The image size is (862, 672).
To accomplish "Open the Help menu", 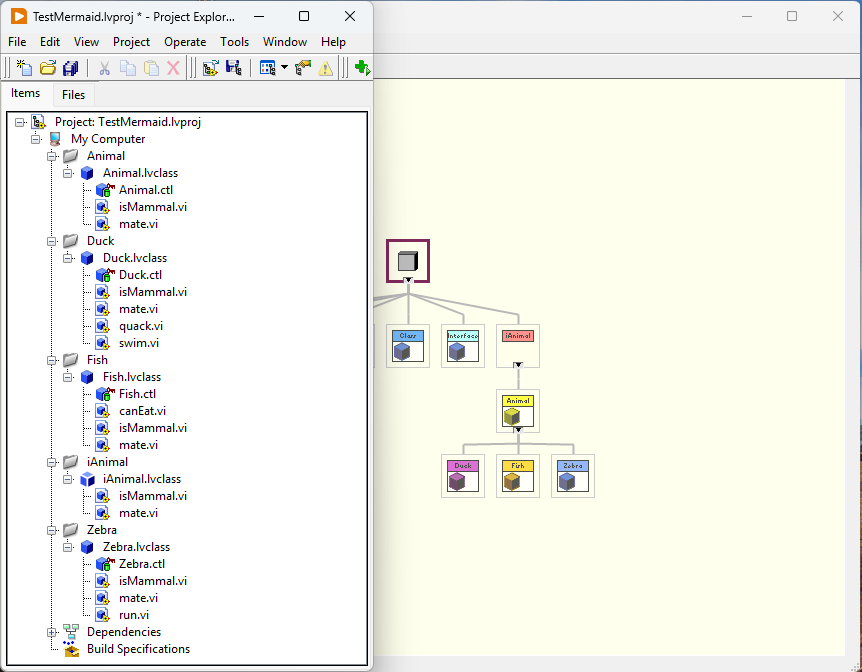I will click(333, 42).
